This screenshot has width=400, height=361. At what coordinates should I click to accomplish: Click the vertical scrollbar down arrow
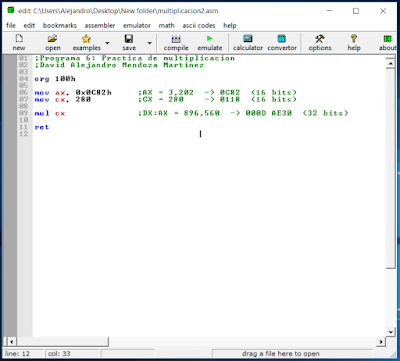390,331
